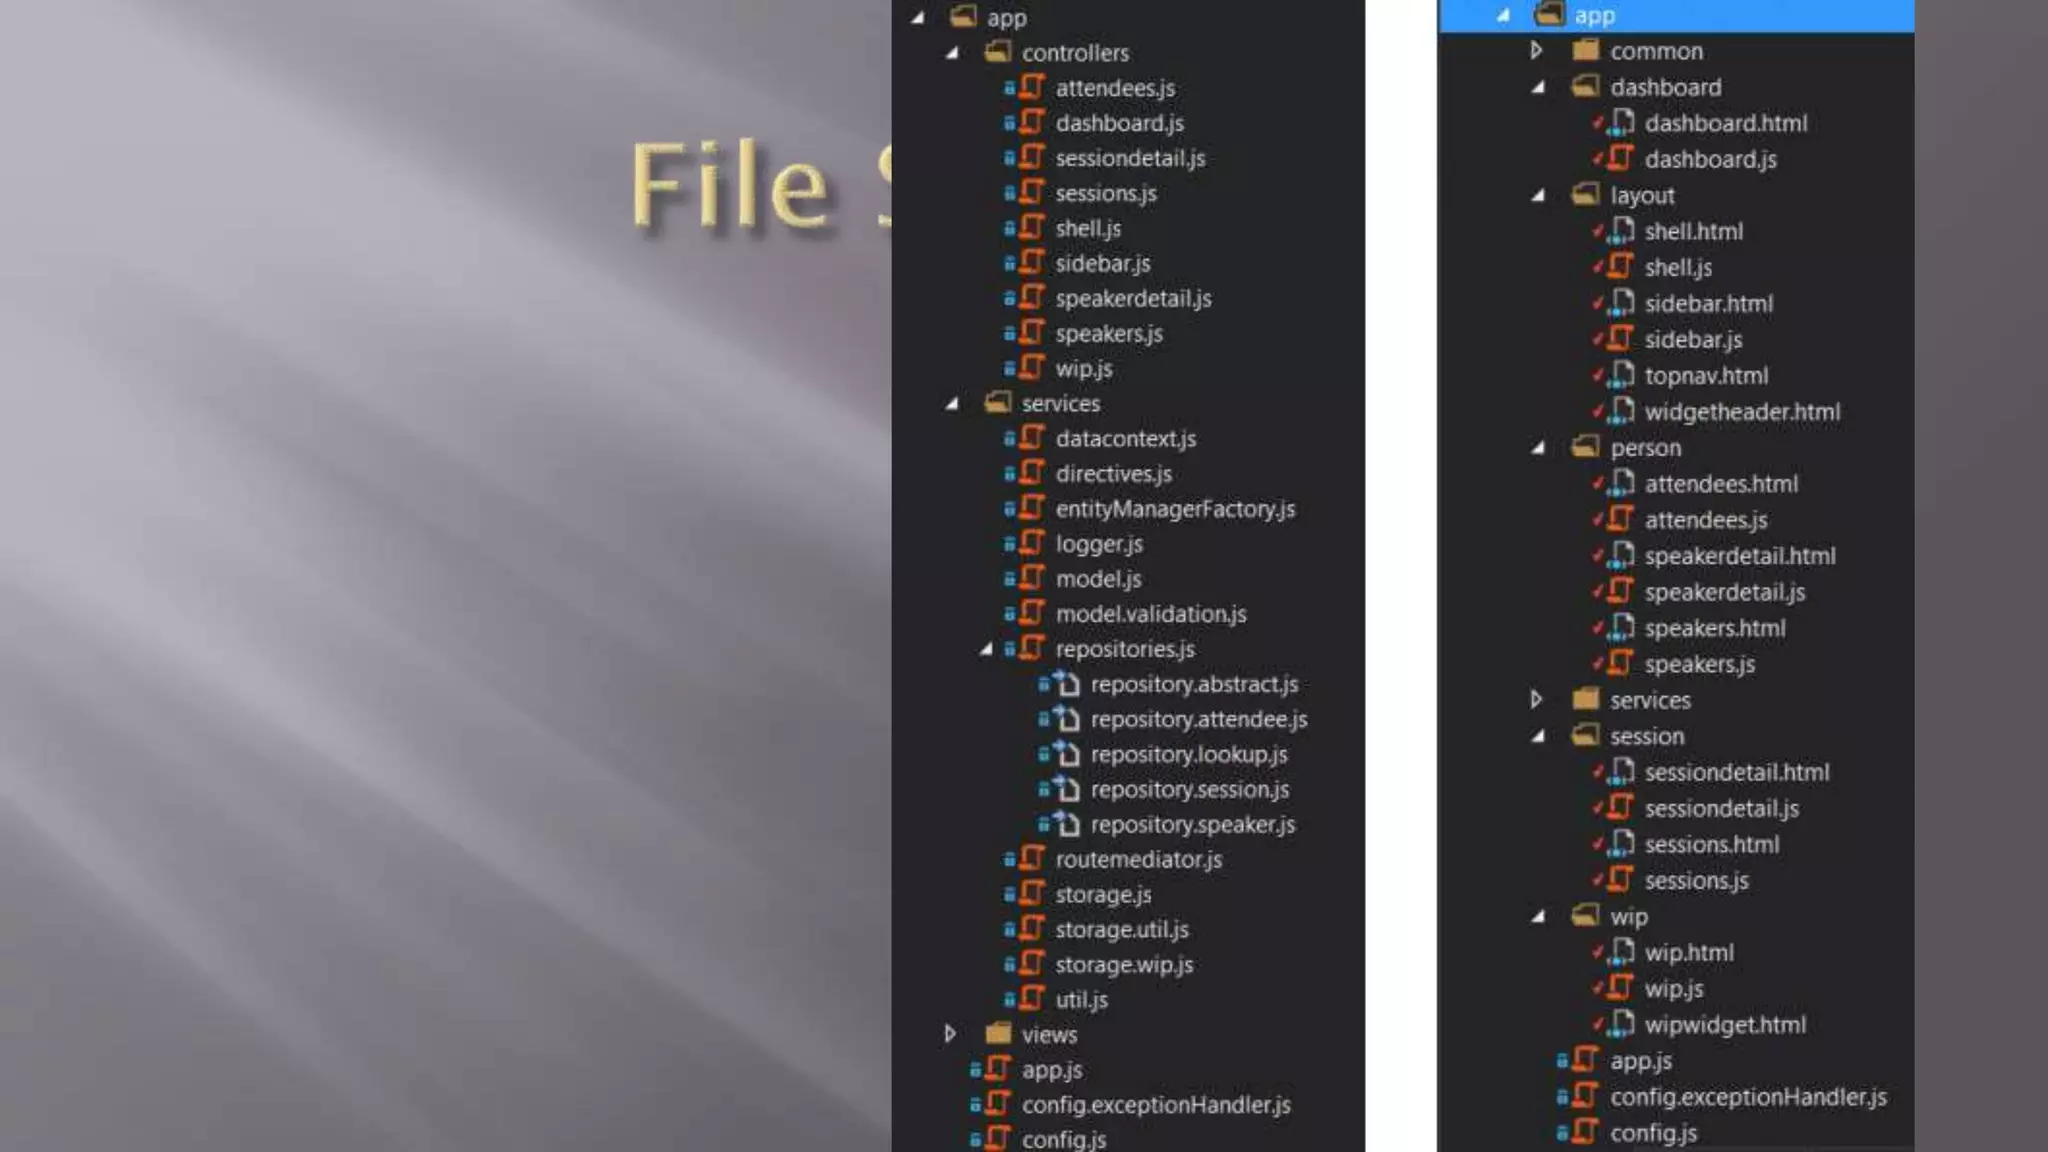Select speakerdetail.html in person folder
This screenshot has height=1152, width=2048.
(1739, 556)
